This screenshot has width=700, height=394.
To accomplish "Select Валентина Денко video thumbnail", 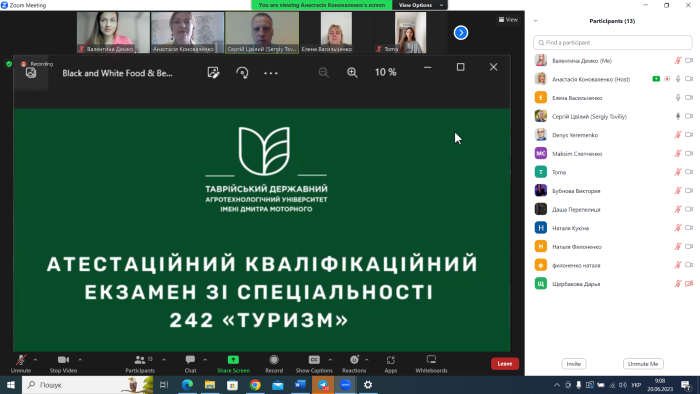I will pos(113,33).
